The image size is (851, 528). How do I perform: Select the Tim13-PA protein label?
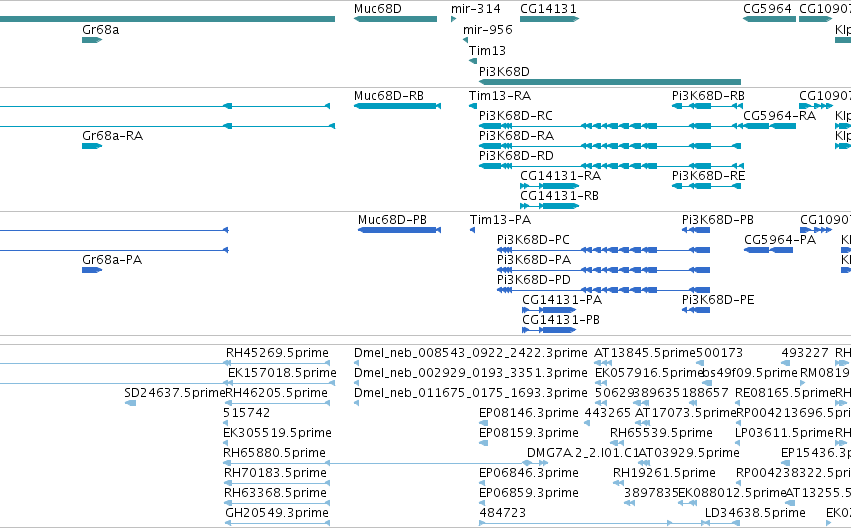500,220
